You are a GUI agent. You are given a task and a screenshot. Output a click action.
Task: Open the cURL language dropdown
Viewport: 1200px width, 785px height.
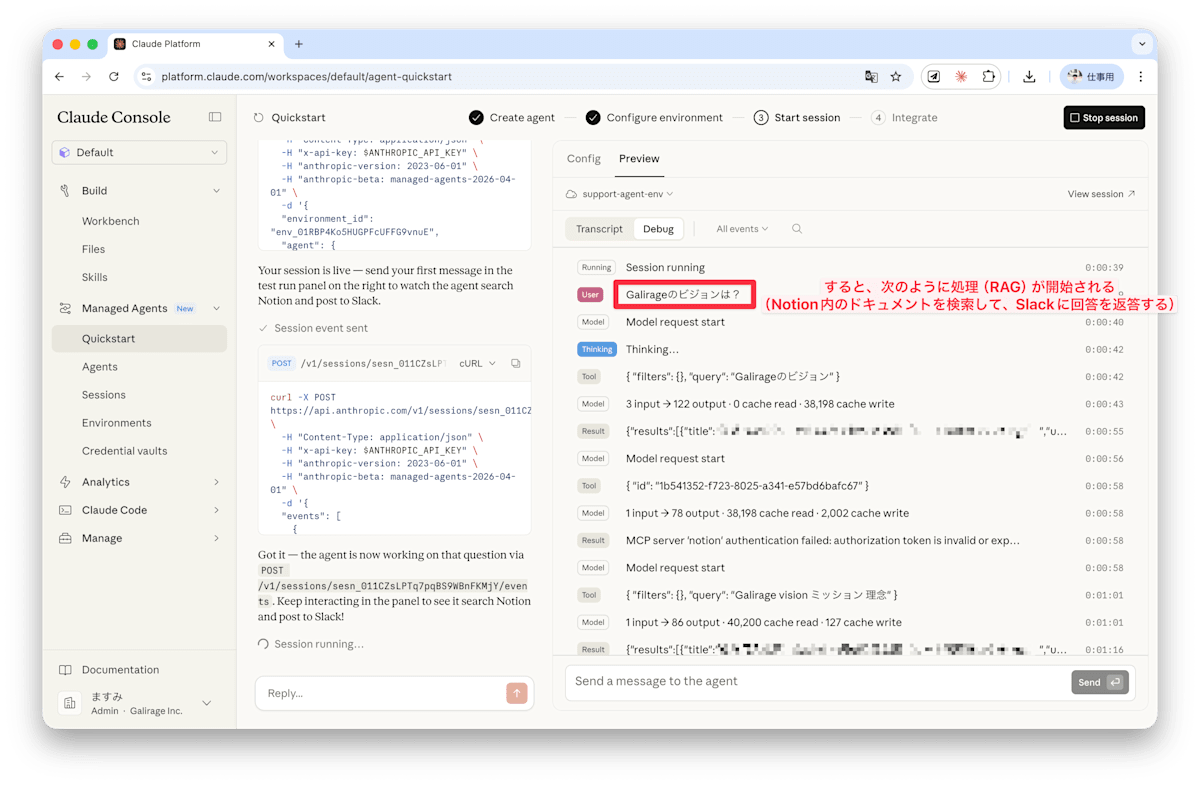(x=477, y=364)
